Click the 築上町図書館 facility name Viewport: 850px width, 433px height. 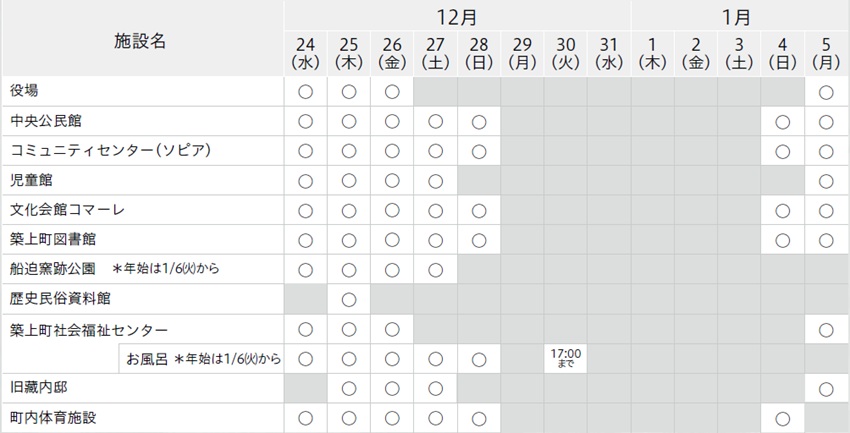coord(53,240)
